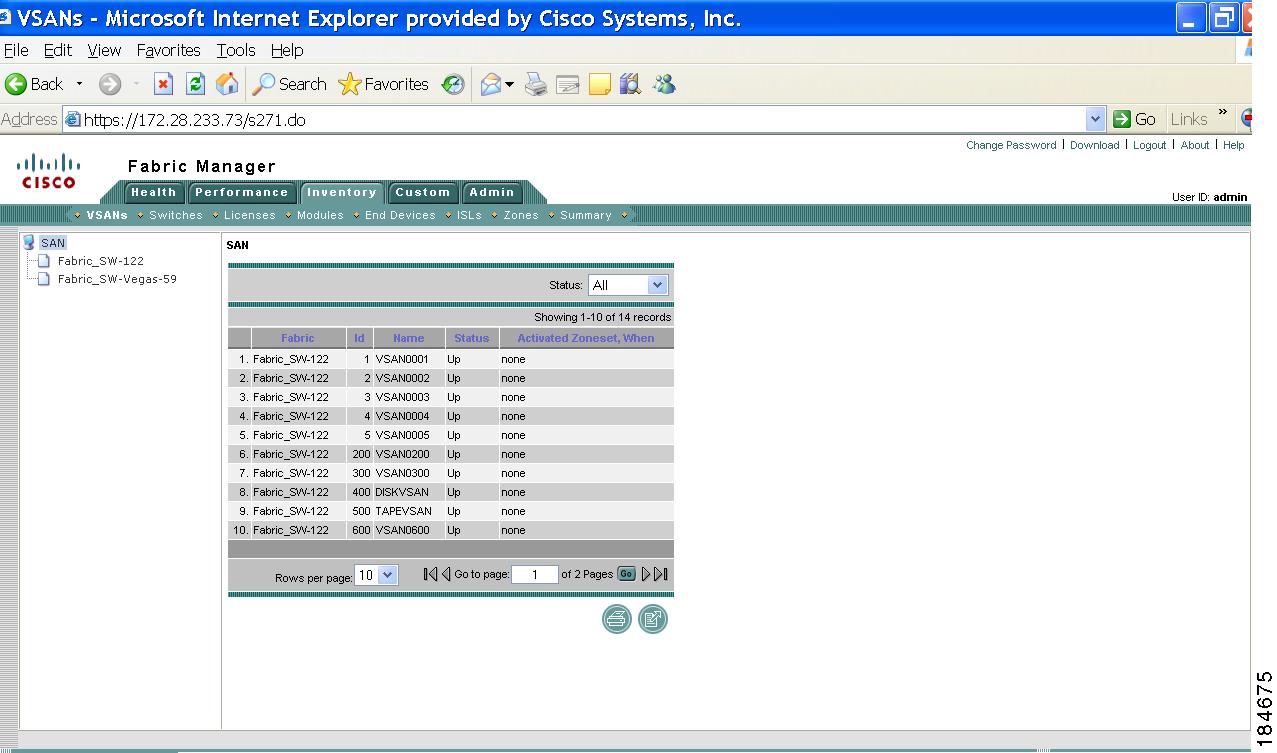The width and height of the screenshot is (1277, 753).
Task: Sort table by Name column header
Action: coord(408,338)
